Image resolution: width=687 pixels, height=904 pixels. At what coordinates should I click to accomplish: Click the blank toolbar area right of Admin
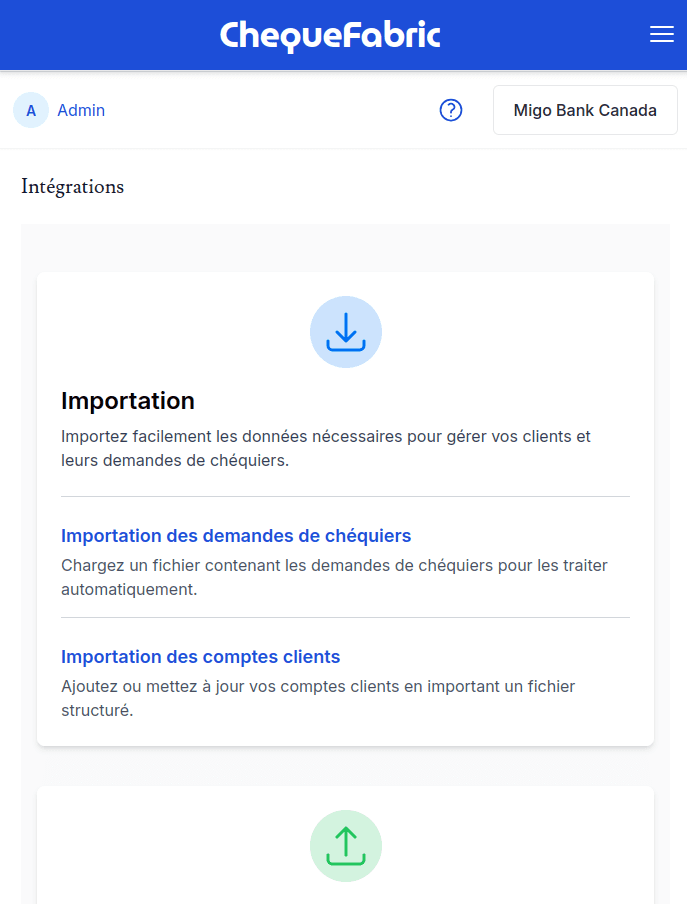(x=270, y=110)
